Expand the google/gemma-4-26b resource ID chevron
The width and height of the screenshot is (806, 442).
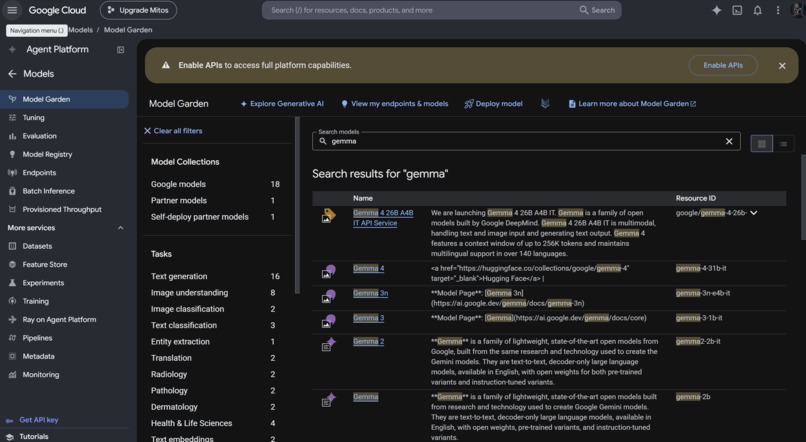click(x=754, y=213)
